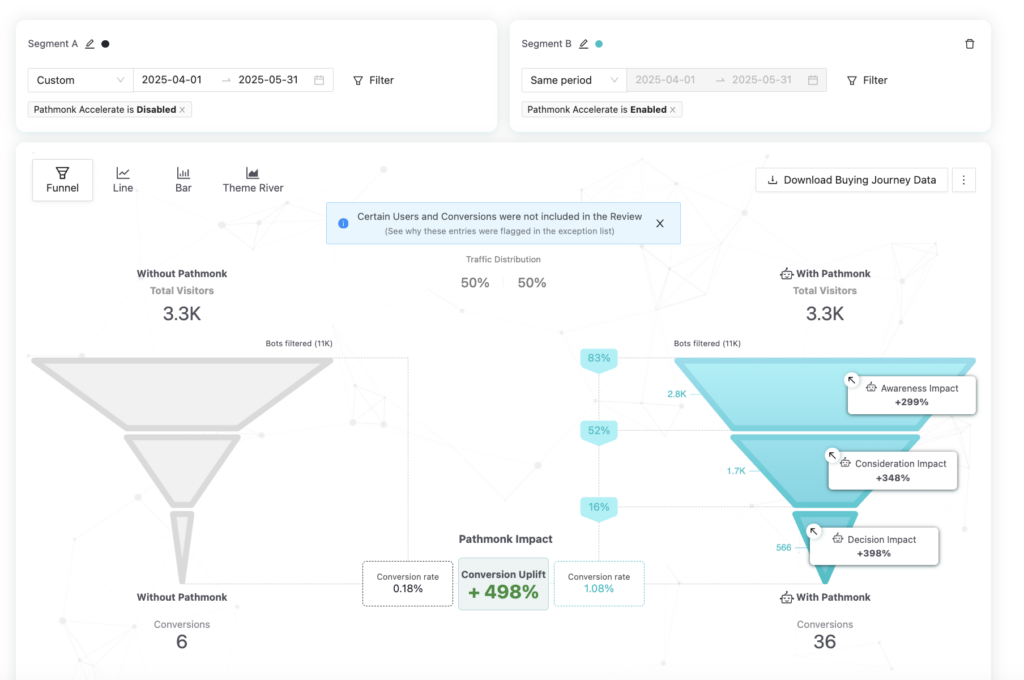Select the Theme River tab

252,178
